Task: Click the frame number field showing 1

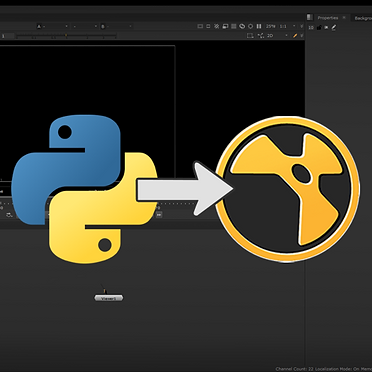Action: (x=7, y=35)
